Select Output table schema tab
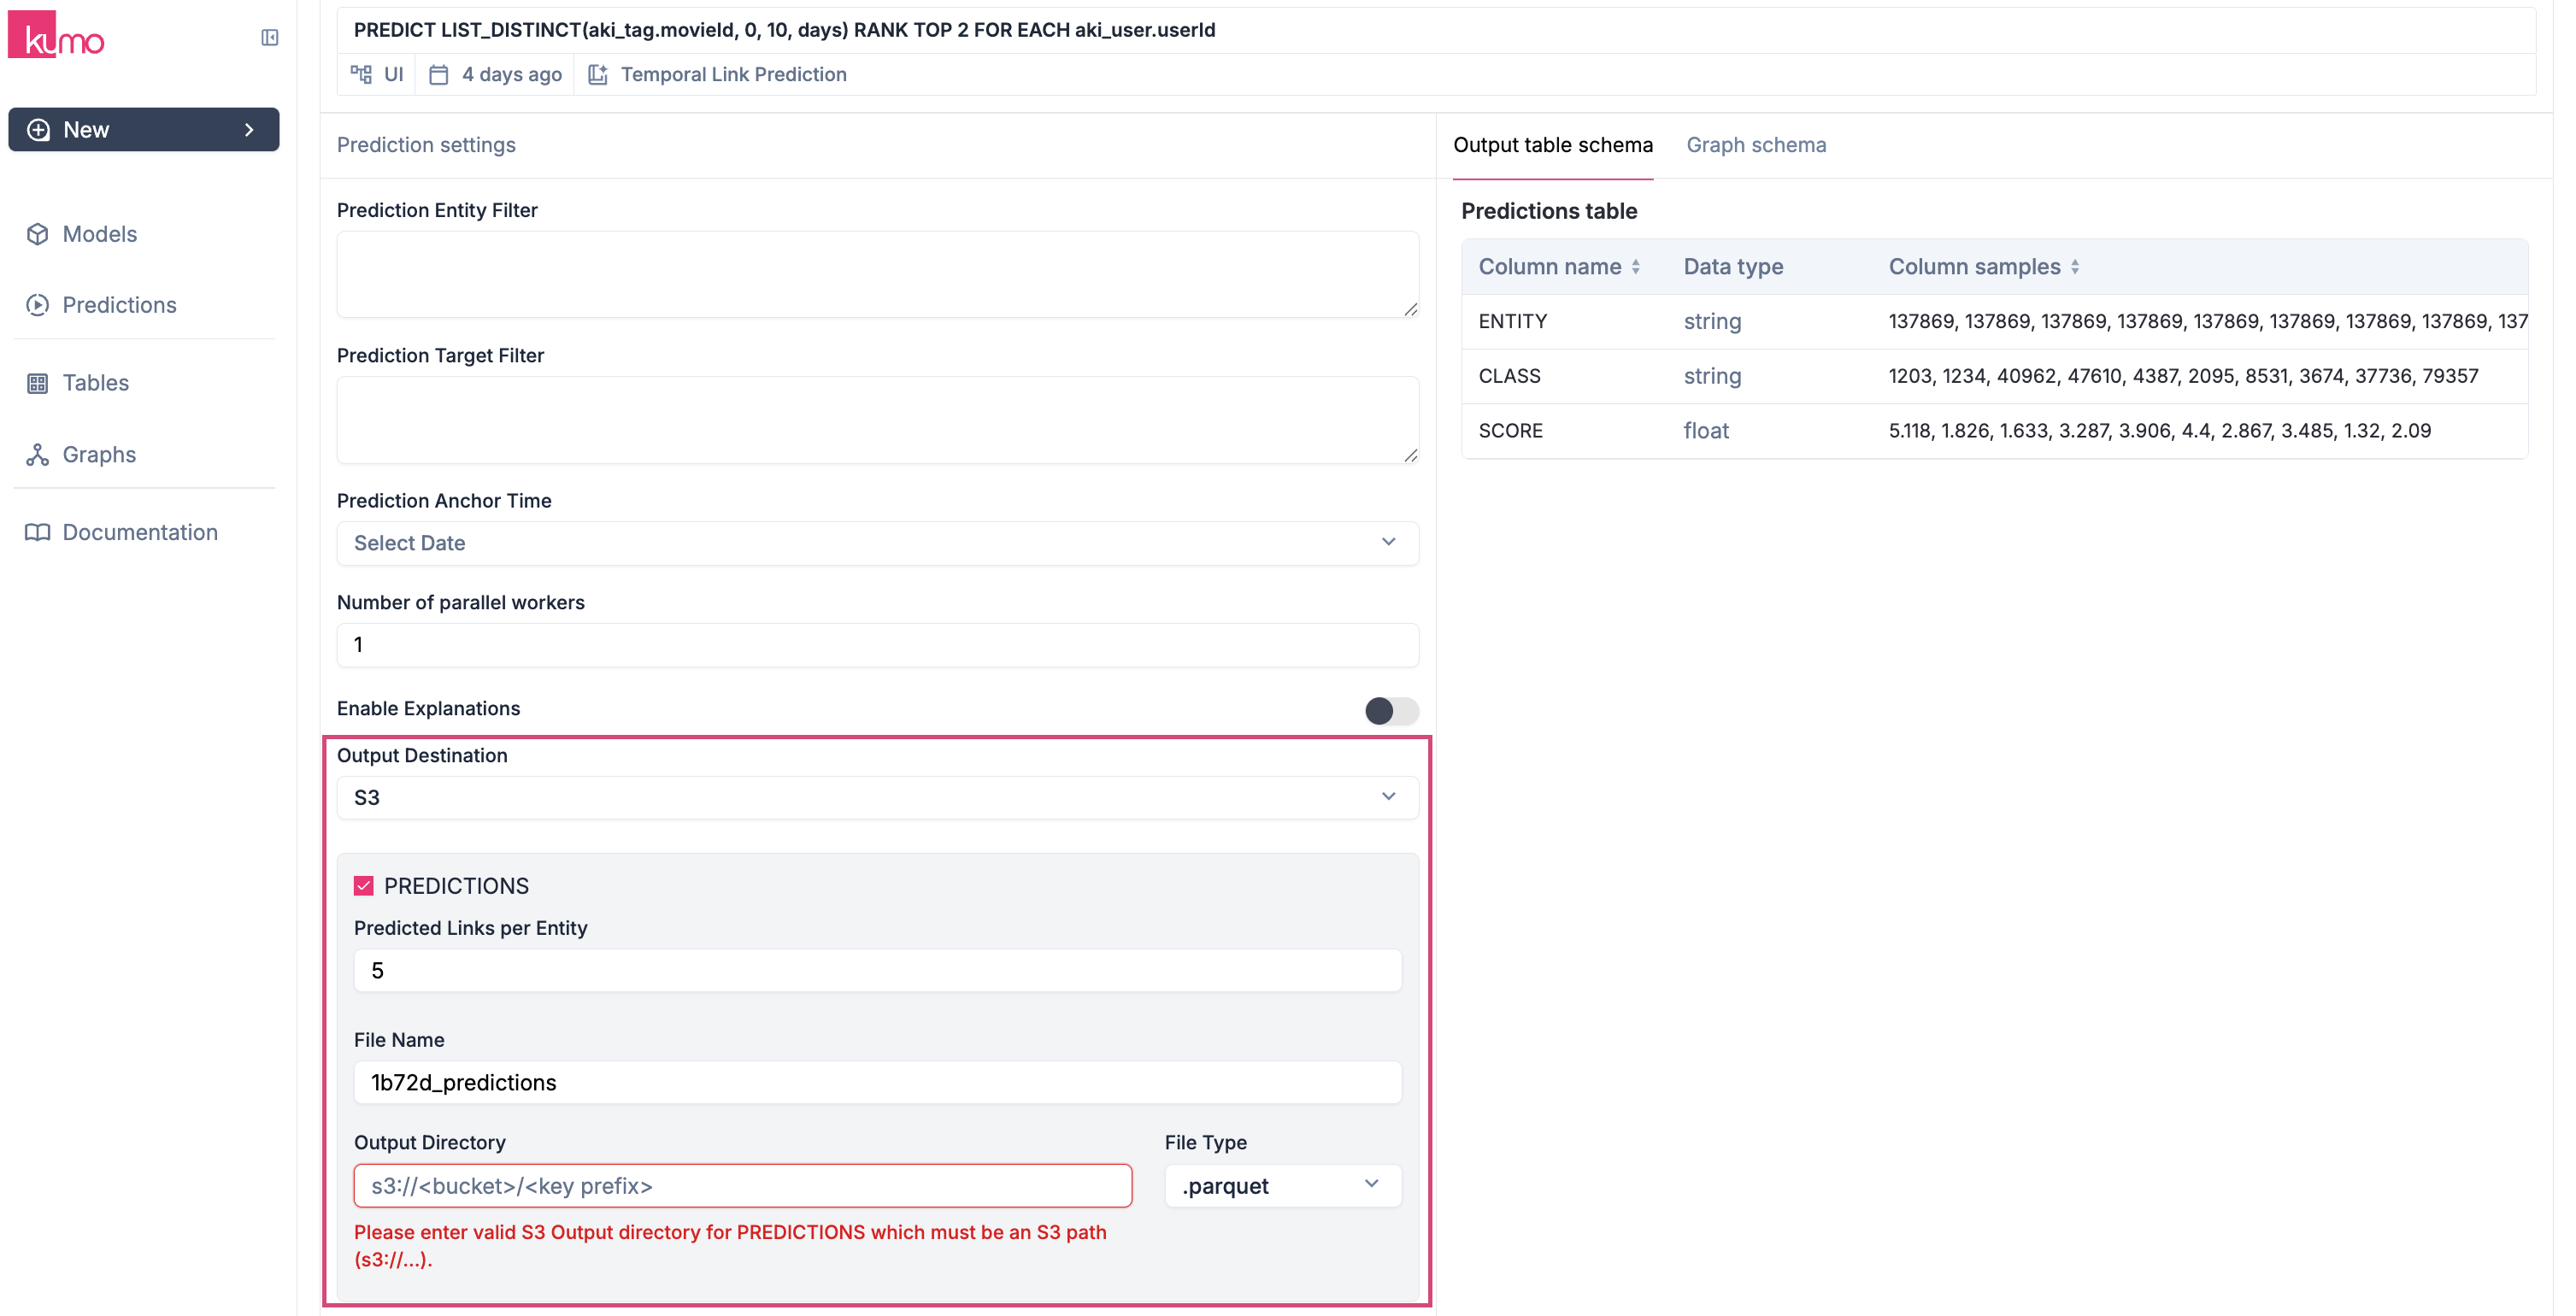Screen dimensions: 2576x1316 (x=1552, y=145)
